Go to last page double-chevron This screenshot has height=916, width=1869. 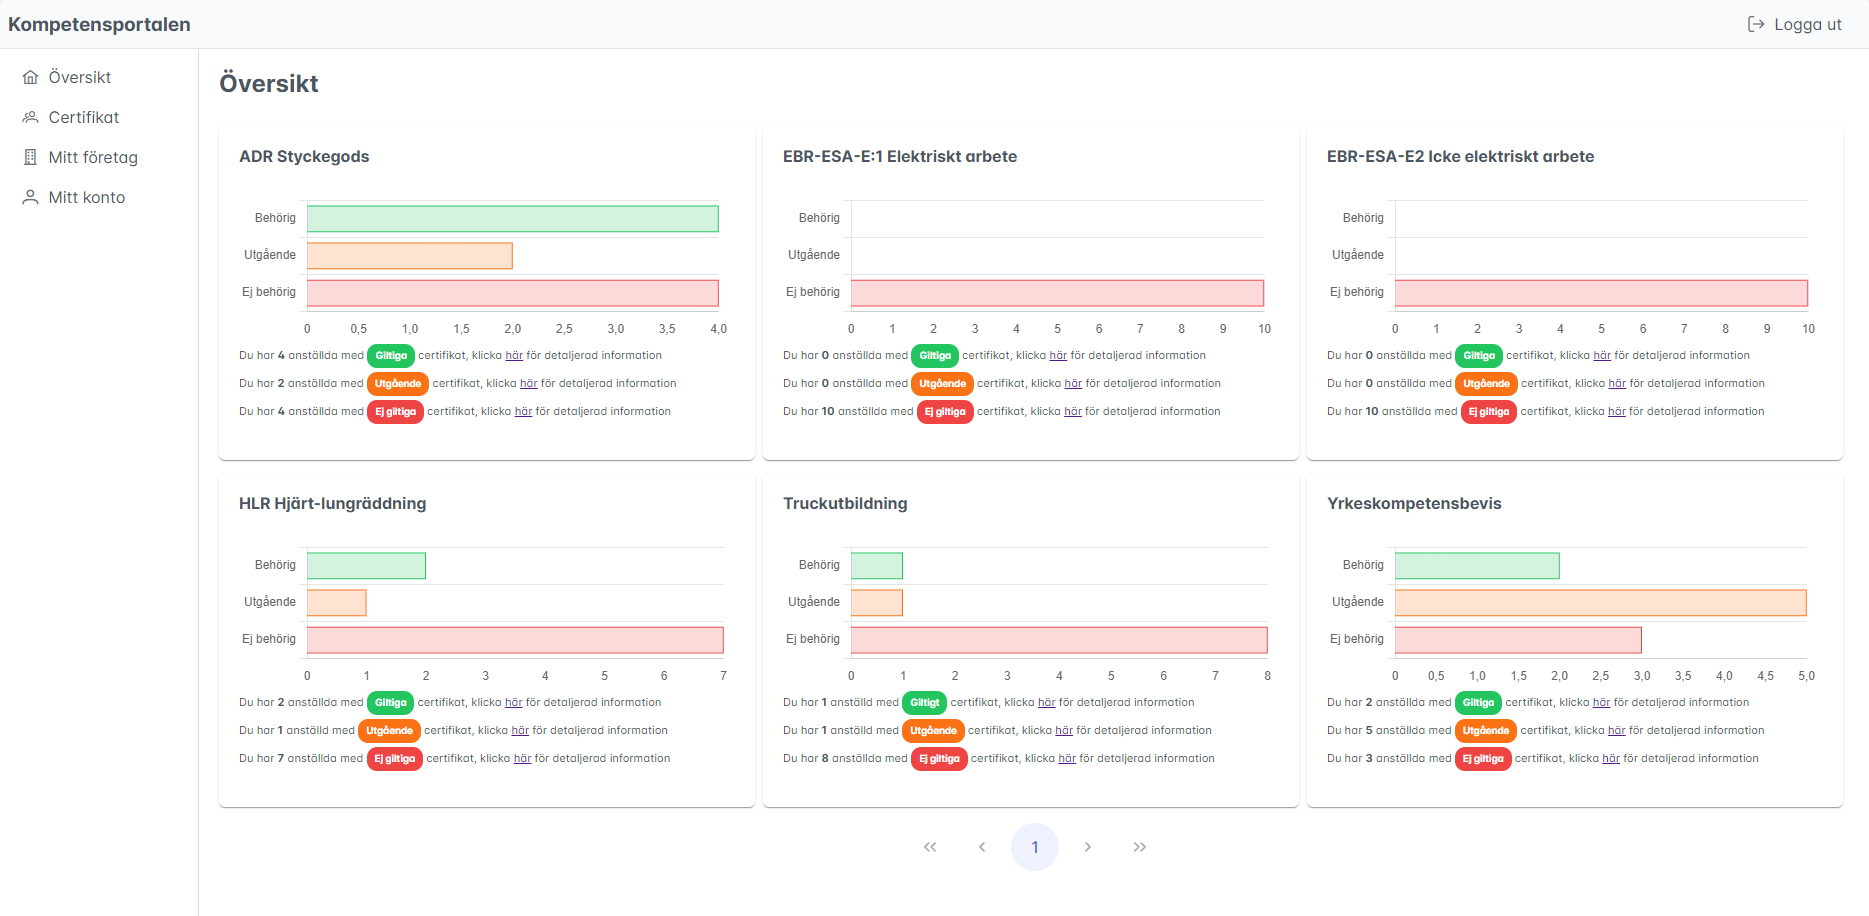[1140, 847]
